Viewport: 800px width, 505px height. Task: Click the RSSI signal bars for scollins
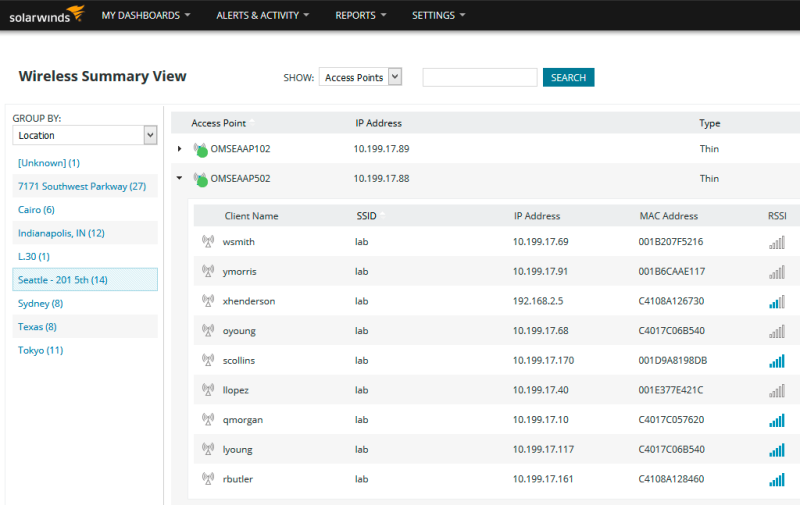coord(777,361)
